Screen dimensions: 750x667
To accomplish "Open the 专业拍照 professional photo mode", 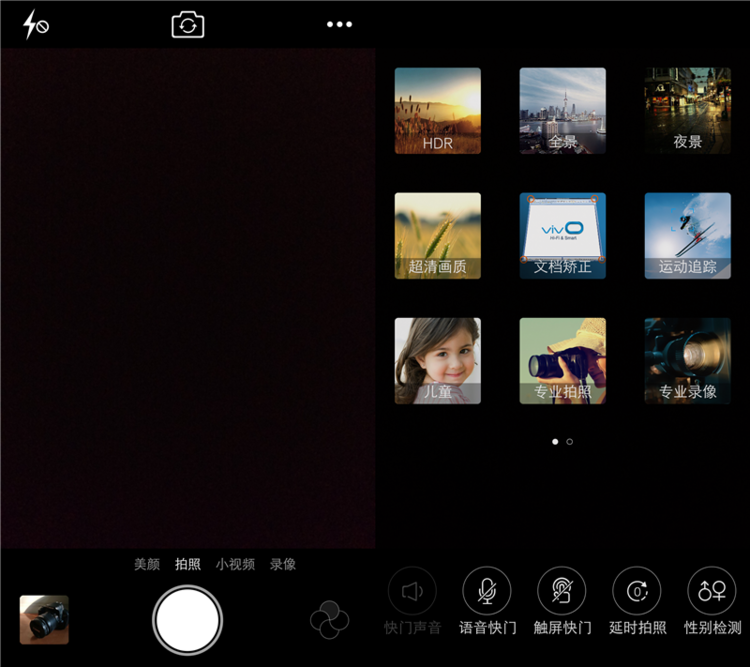I will point(562,361).
